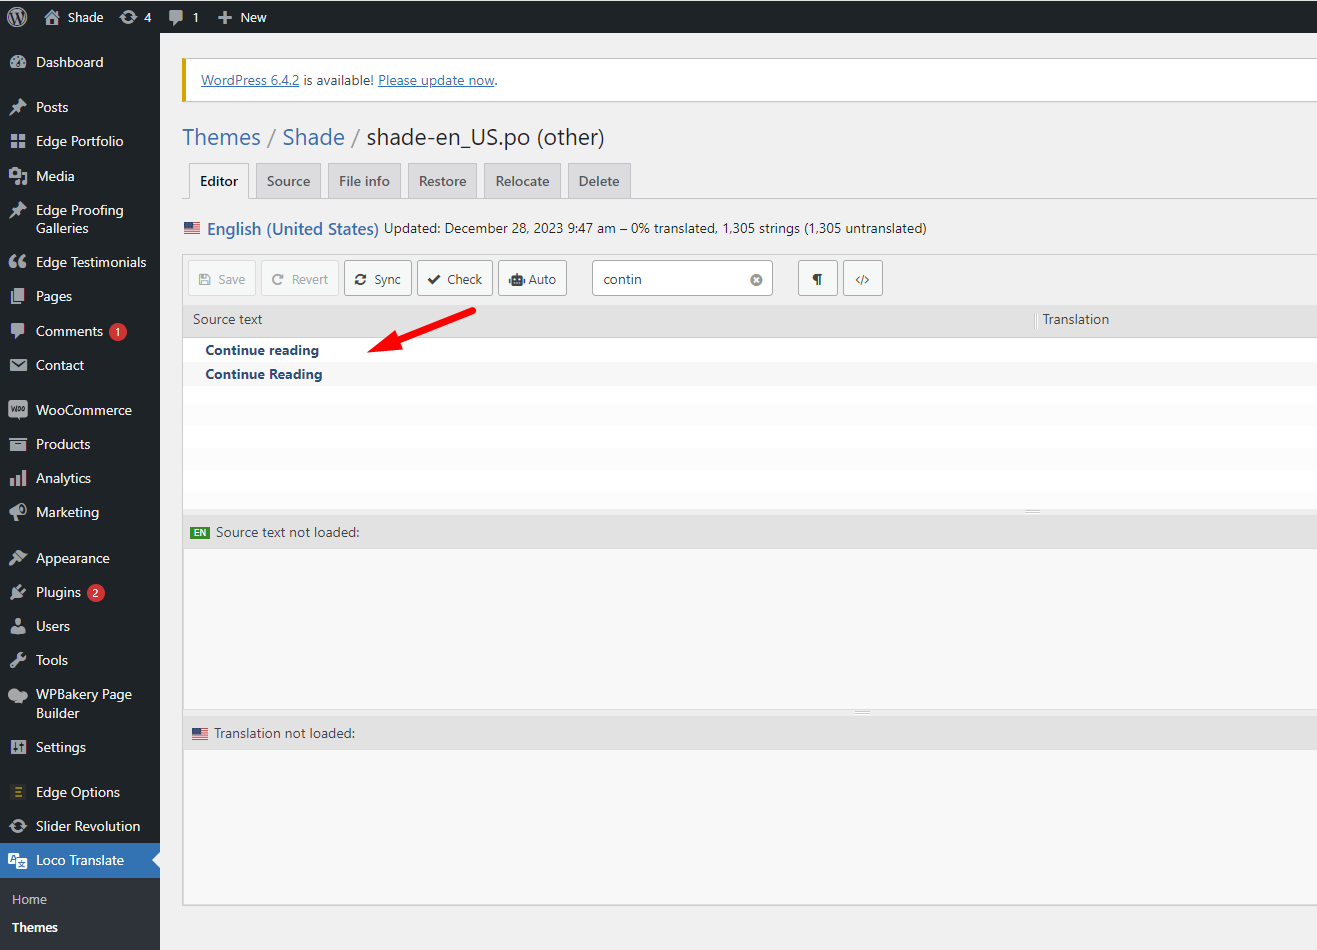1317x950 pixels.
Task: Click the Translation column header
Action: pyautogui.click(x=1076, y=319)
